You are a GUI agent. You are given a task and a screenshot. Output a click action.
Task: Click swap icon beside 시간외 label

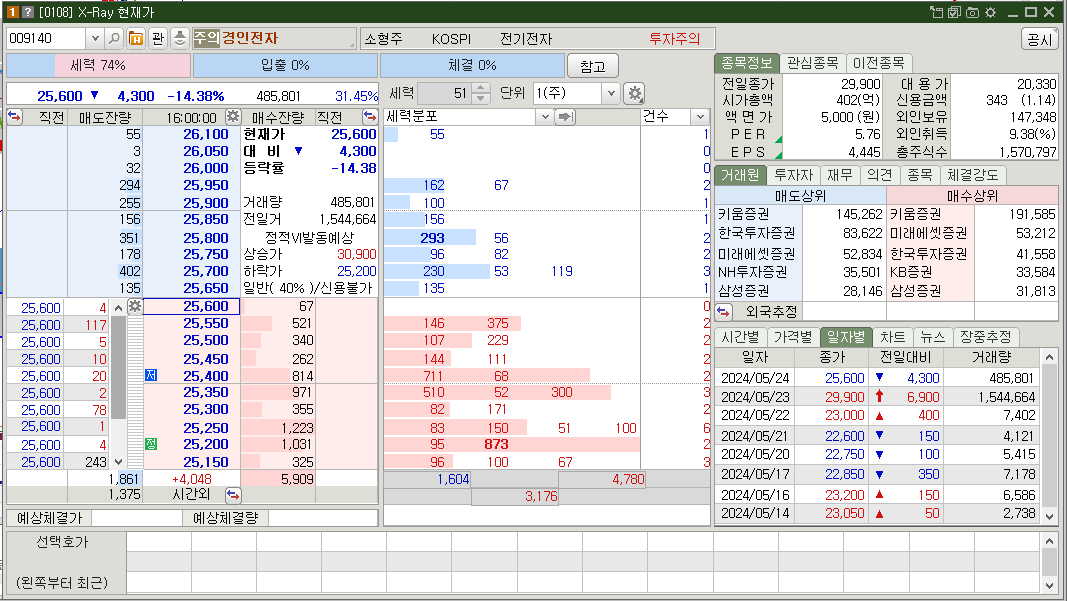(233, 495)
